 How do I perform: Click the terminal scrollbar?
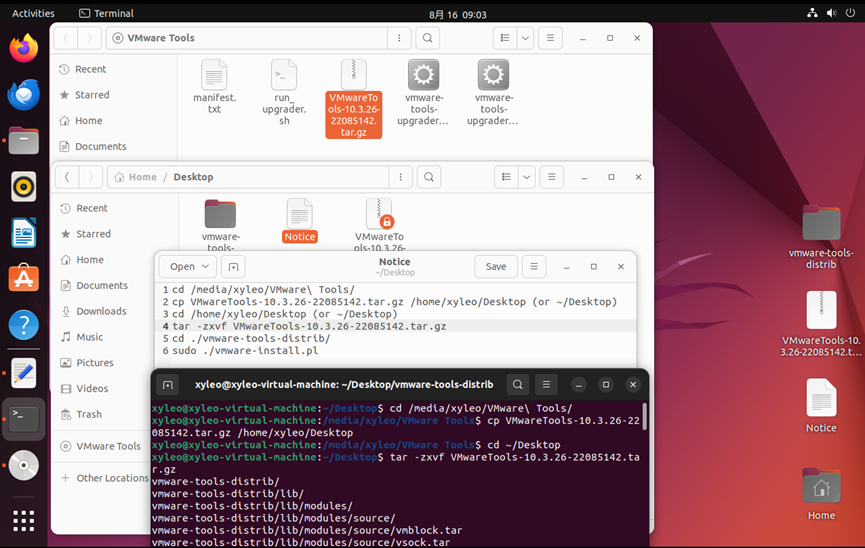pos(644,417)
